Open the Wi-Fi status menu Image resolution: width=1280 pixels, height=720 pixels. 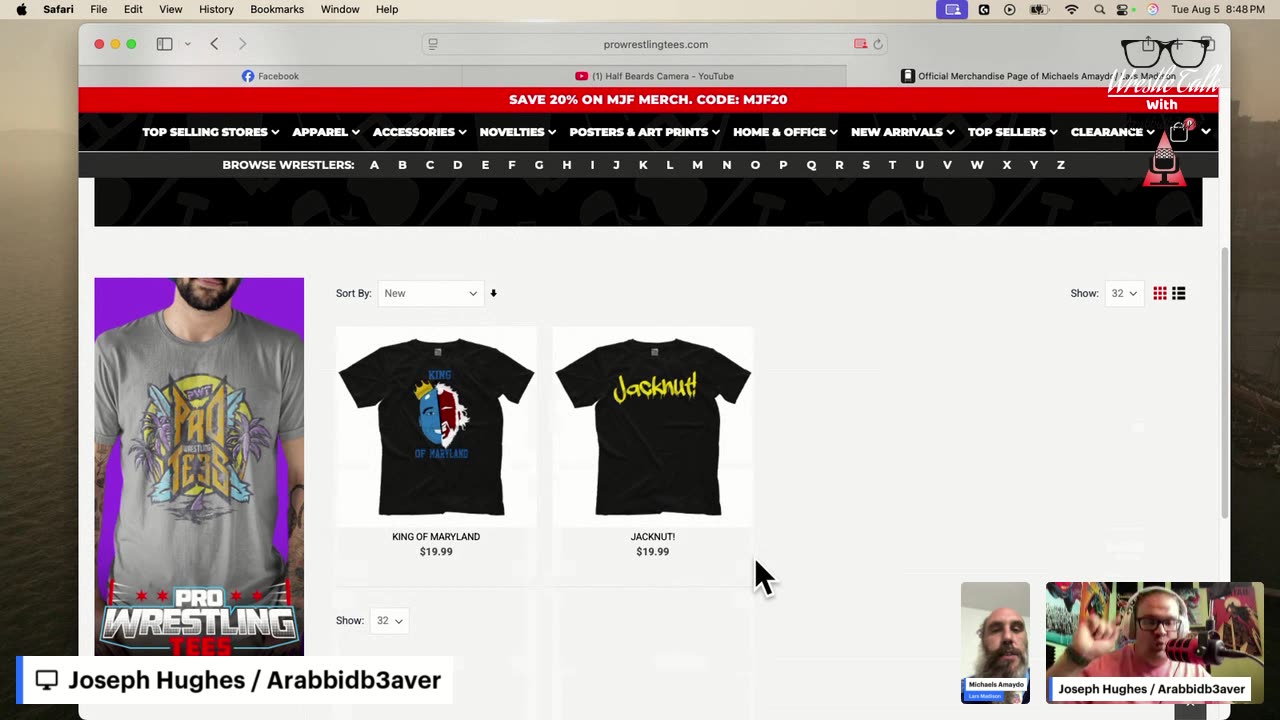coord(1072,9)
